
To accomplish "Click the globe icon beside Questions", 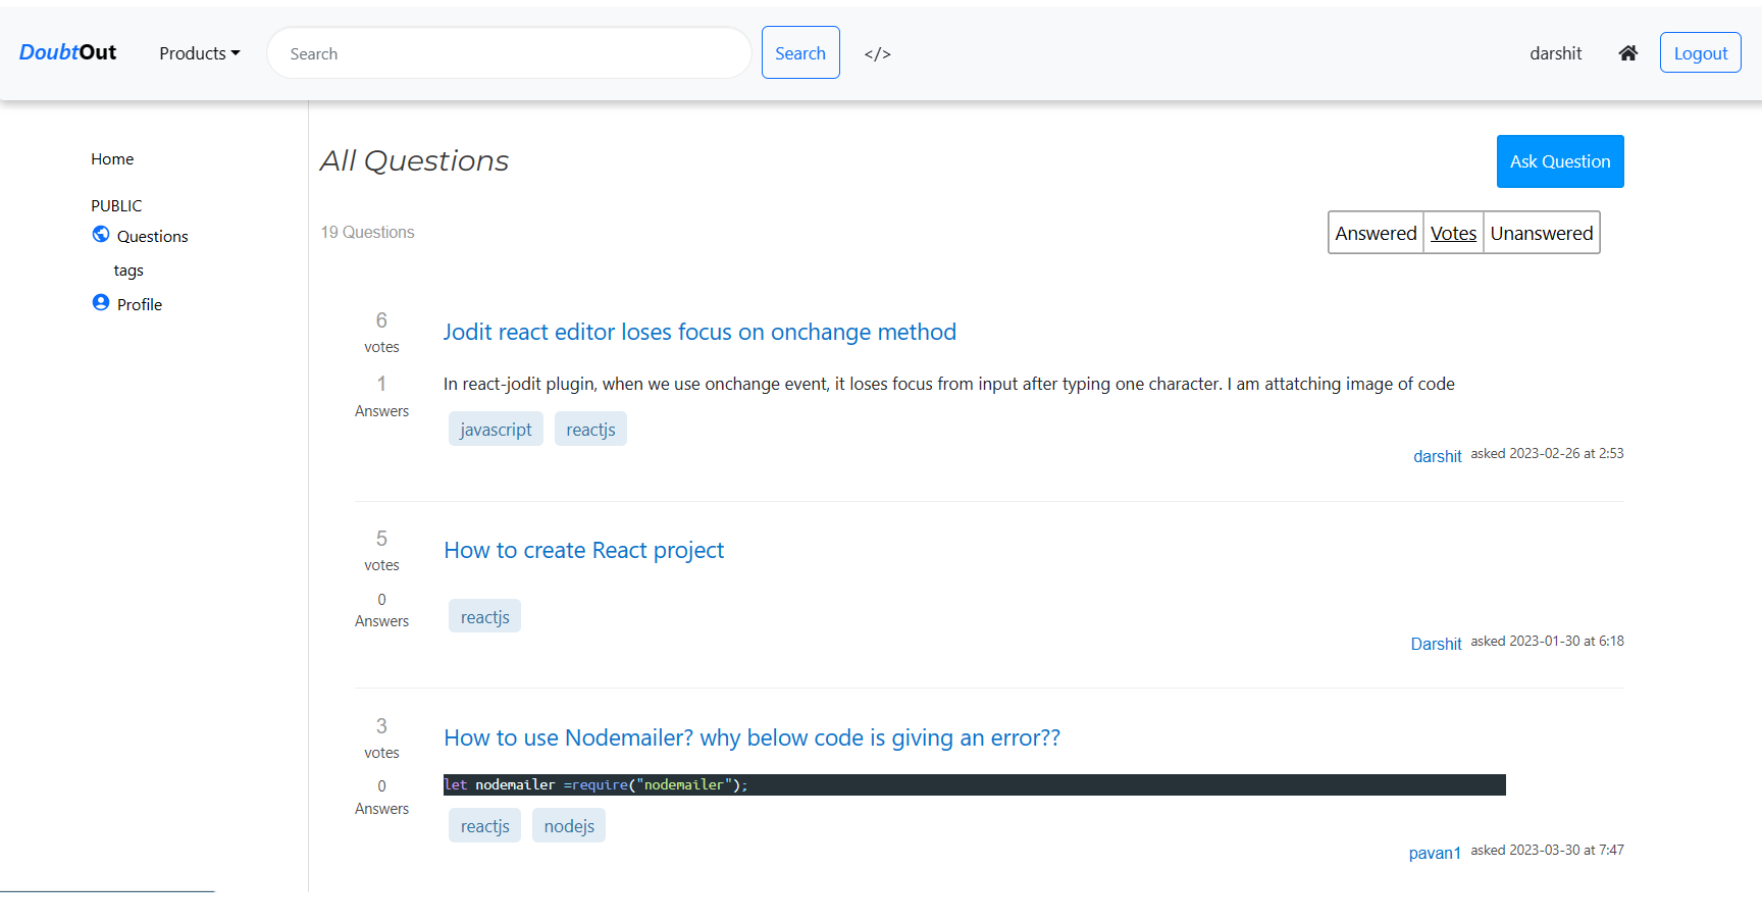I will pos(101,234).
